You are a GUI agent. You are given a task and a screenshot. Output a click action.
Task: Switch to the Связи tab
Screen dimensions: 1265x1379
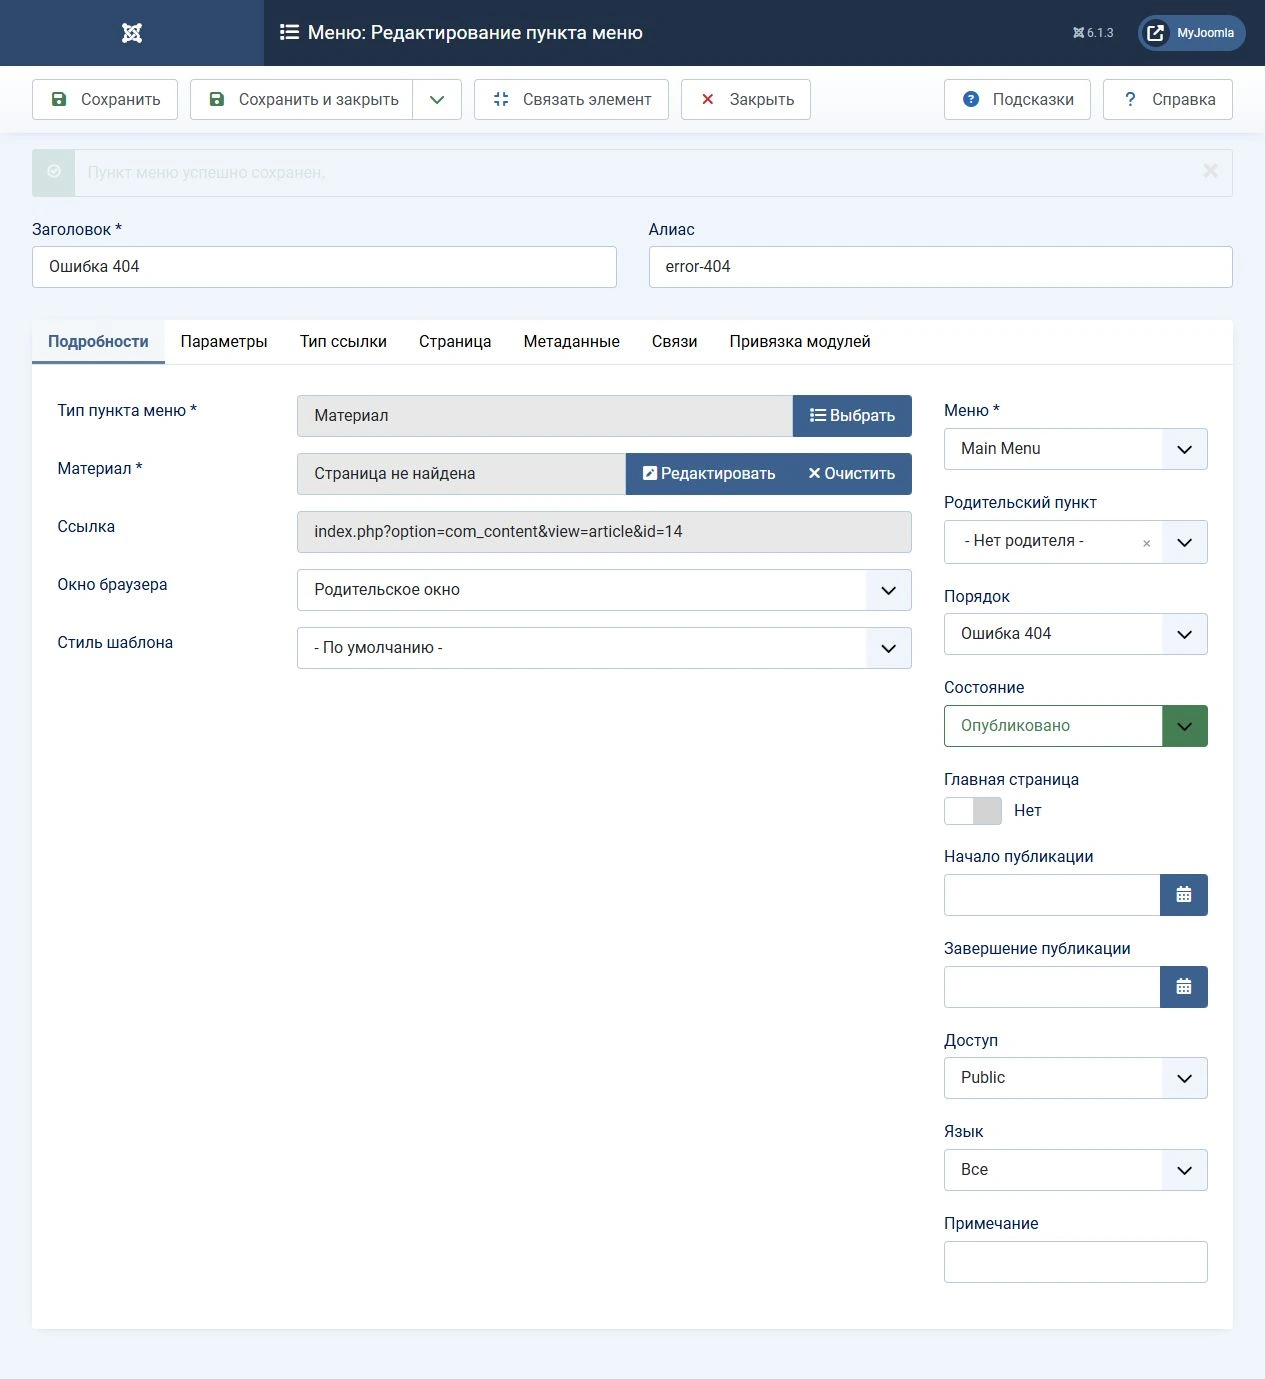coord(675,342)
